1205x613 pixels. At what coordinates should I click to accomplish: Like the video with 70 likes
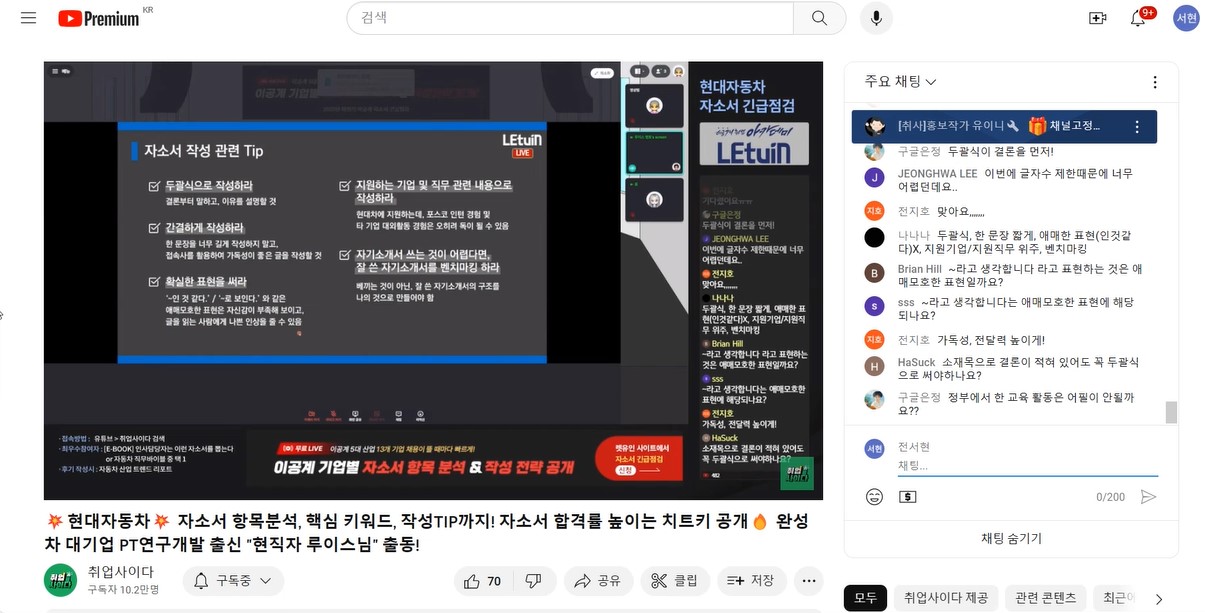click(x=483, y=581)
